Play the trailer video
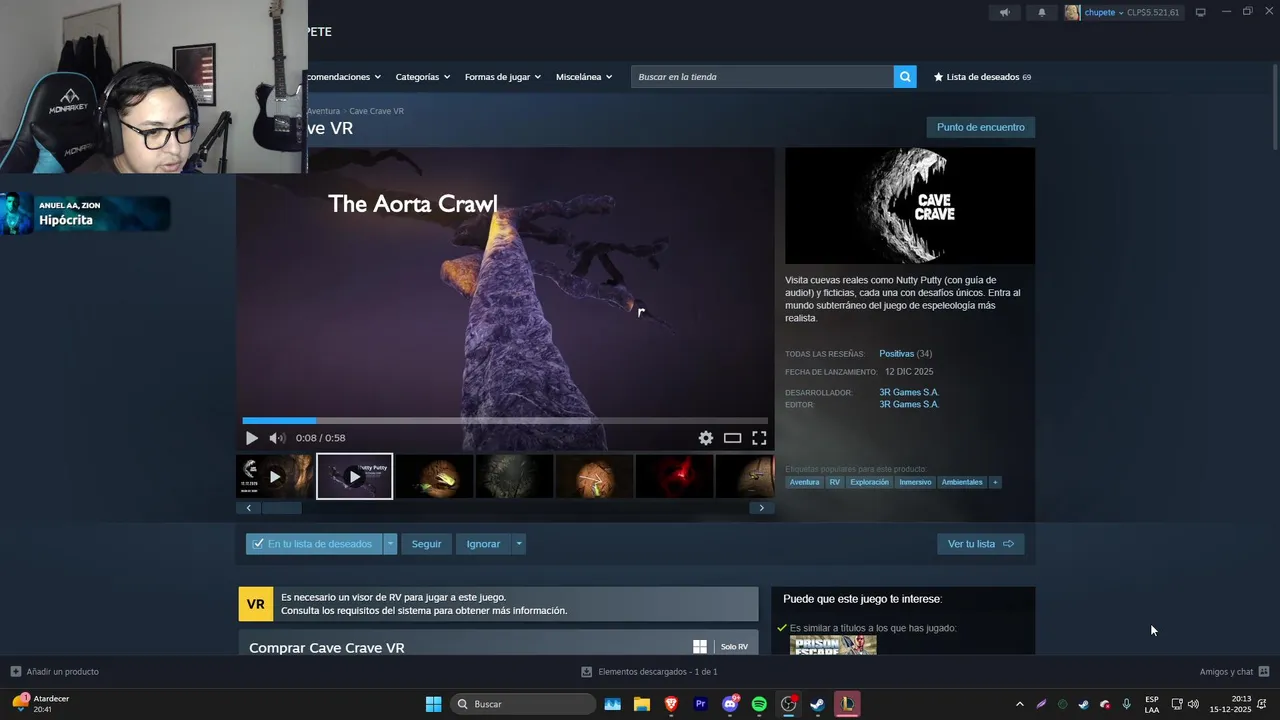 251,438
